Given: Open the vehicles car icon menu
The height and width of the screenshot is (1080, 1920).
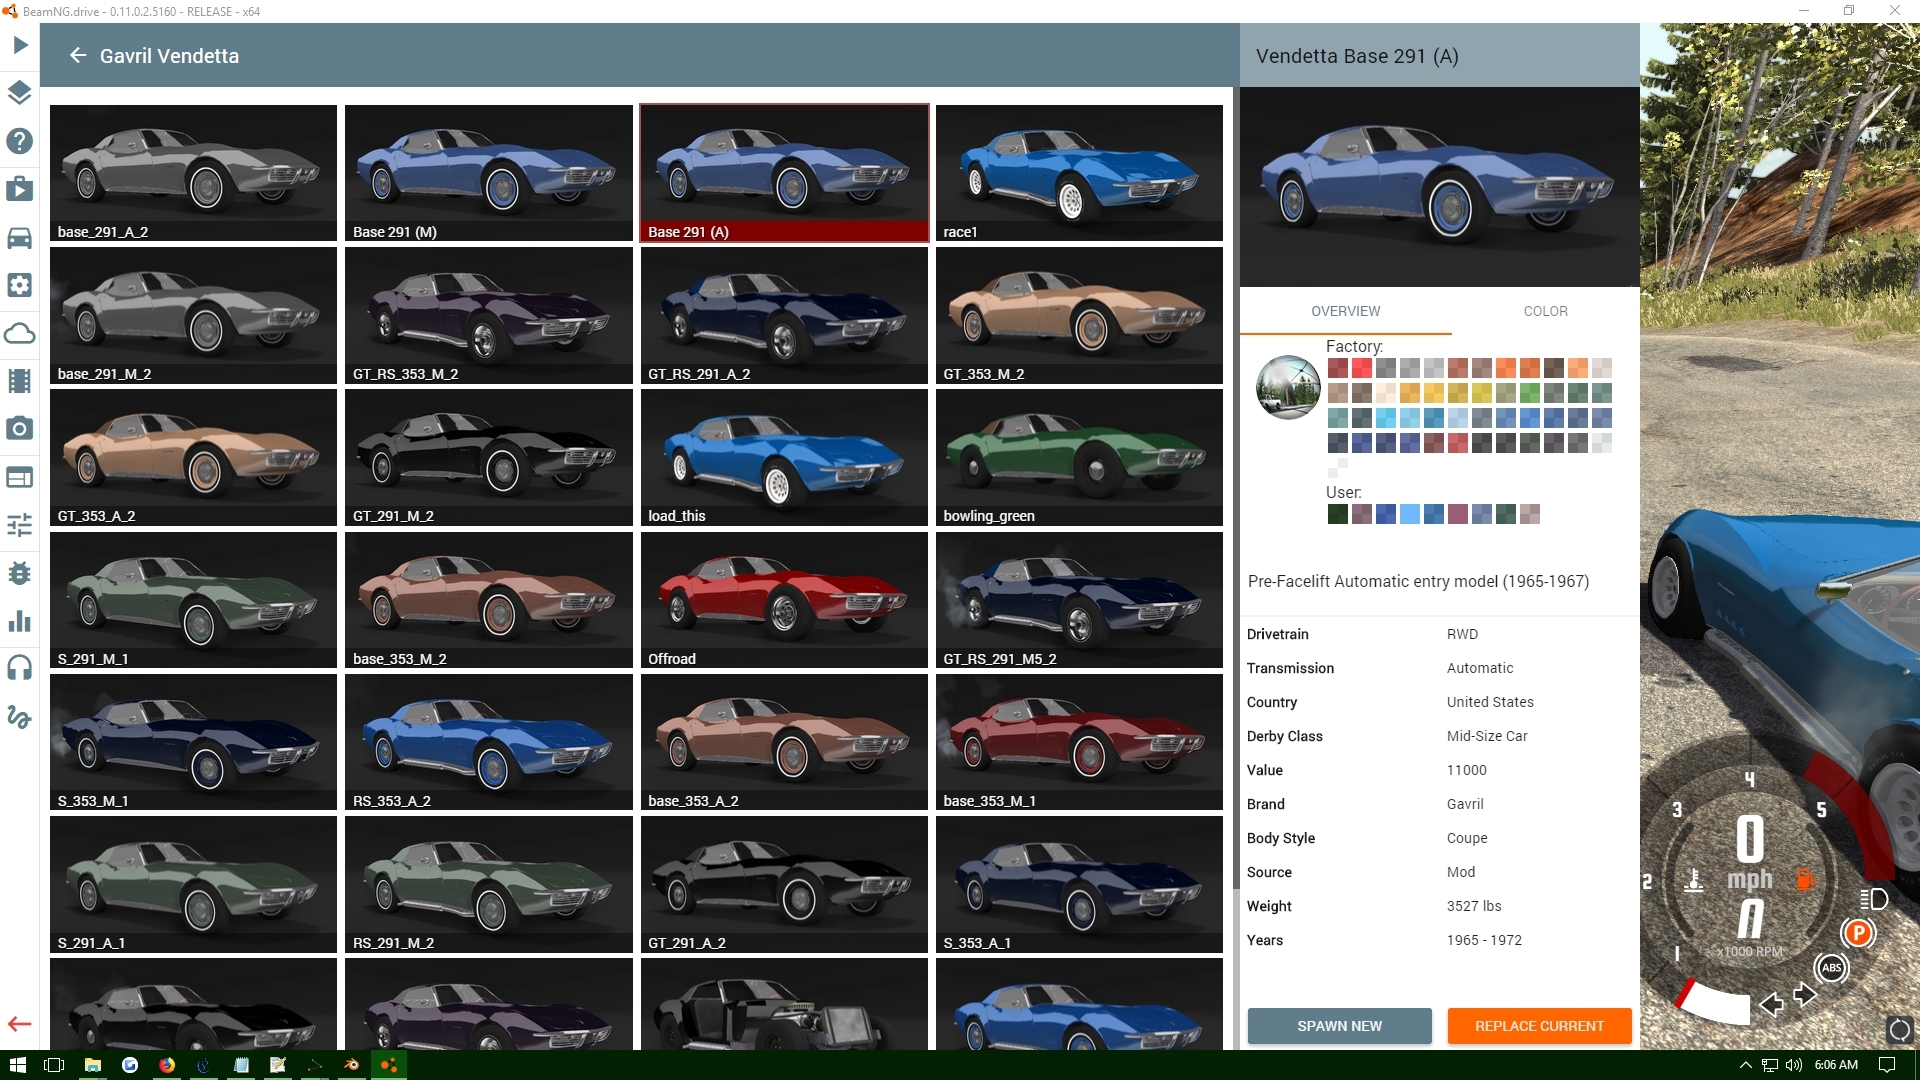Looking at the screenshot, I should pos(20,238).
